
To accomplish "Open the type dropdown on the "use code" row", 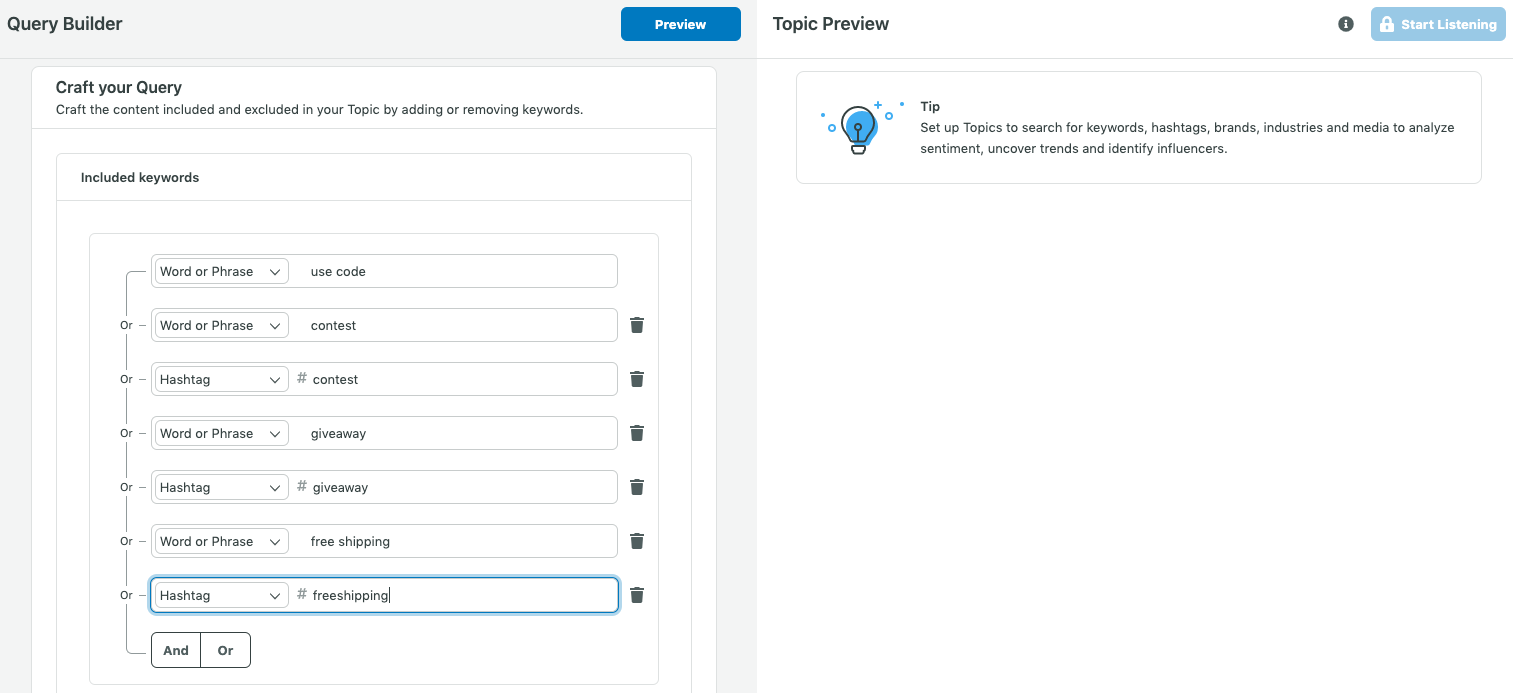I will coord(220,271).
